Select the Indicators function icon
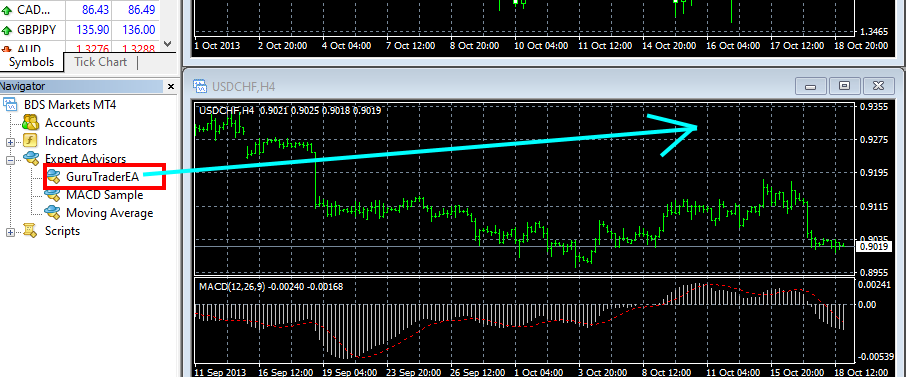Image resolution: width=906 pixels, height=377 pixels. (x=30, y=141)
